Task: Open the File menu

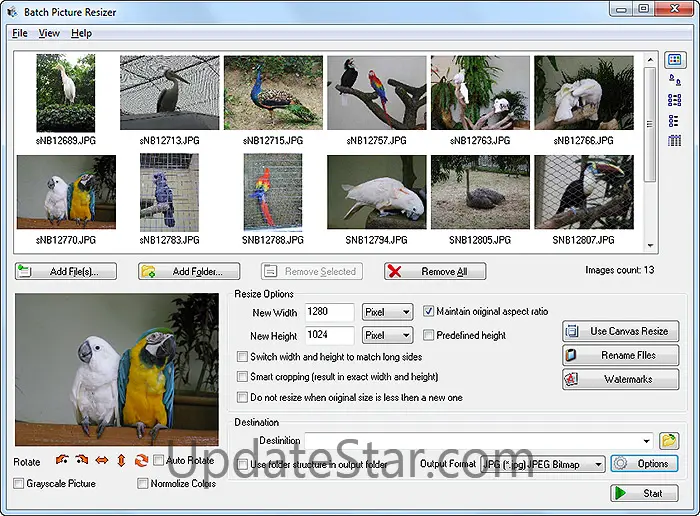Action: tap(20, 33)
